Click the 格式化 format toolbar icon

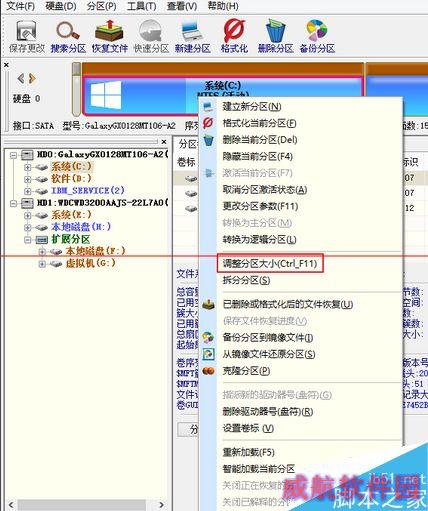(x=234, y=37)
